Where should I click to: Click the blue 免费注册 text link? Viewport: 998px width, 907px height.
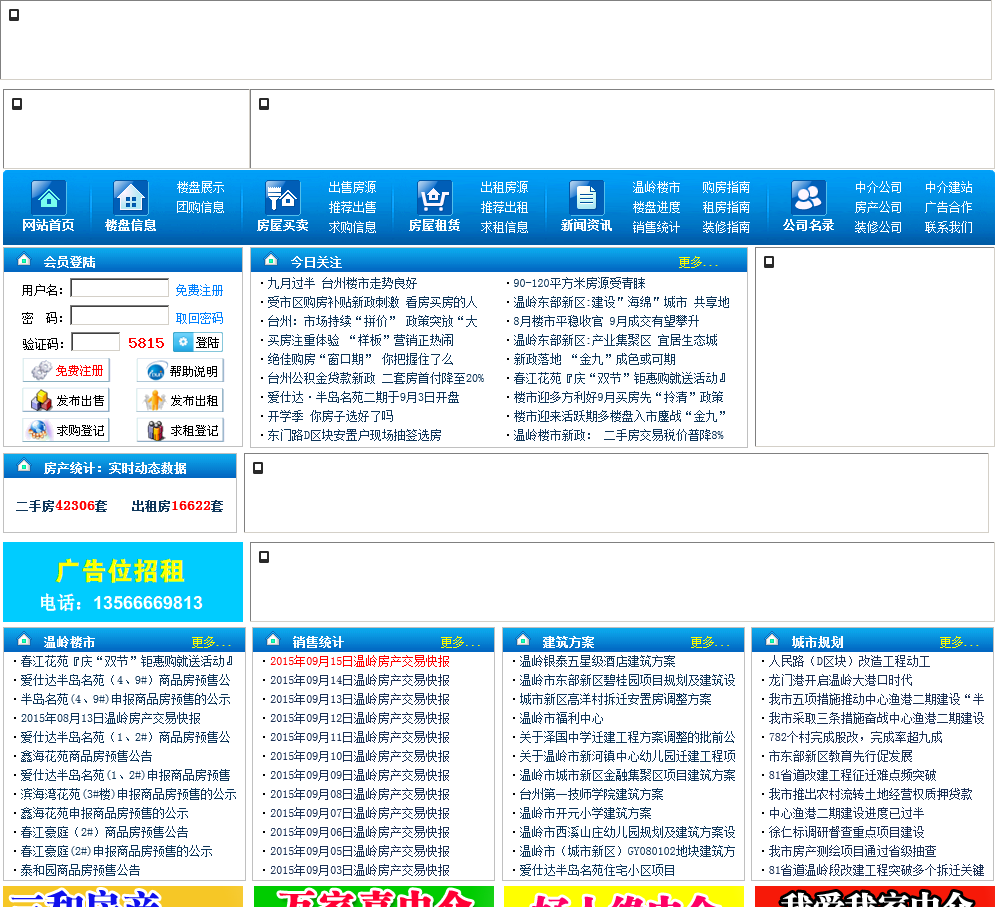coord(199,290)
